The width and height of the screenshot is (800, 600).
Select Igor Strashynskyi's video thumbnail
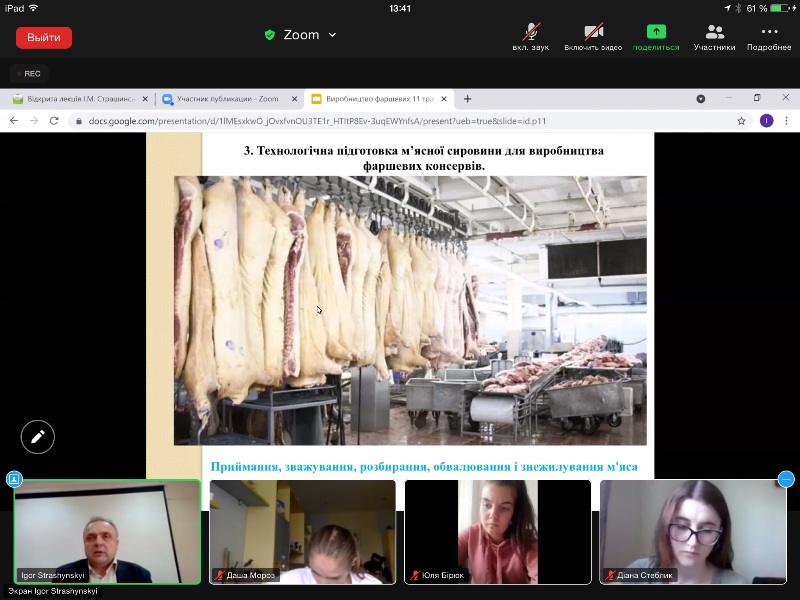[x=107, y=531]
